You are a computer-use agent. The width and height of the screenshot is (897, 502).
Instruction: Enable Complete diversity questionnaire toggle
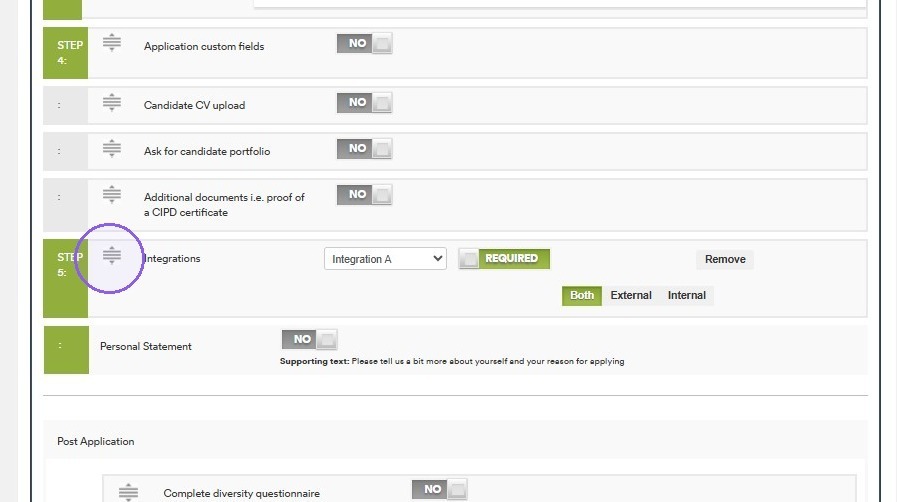[439, 489]
